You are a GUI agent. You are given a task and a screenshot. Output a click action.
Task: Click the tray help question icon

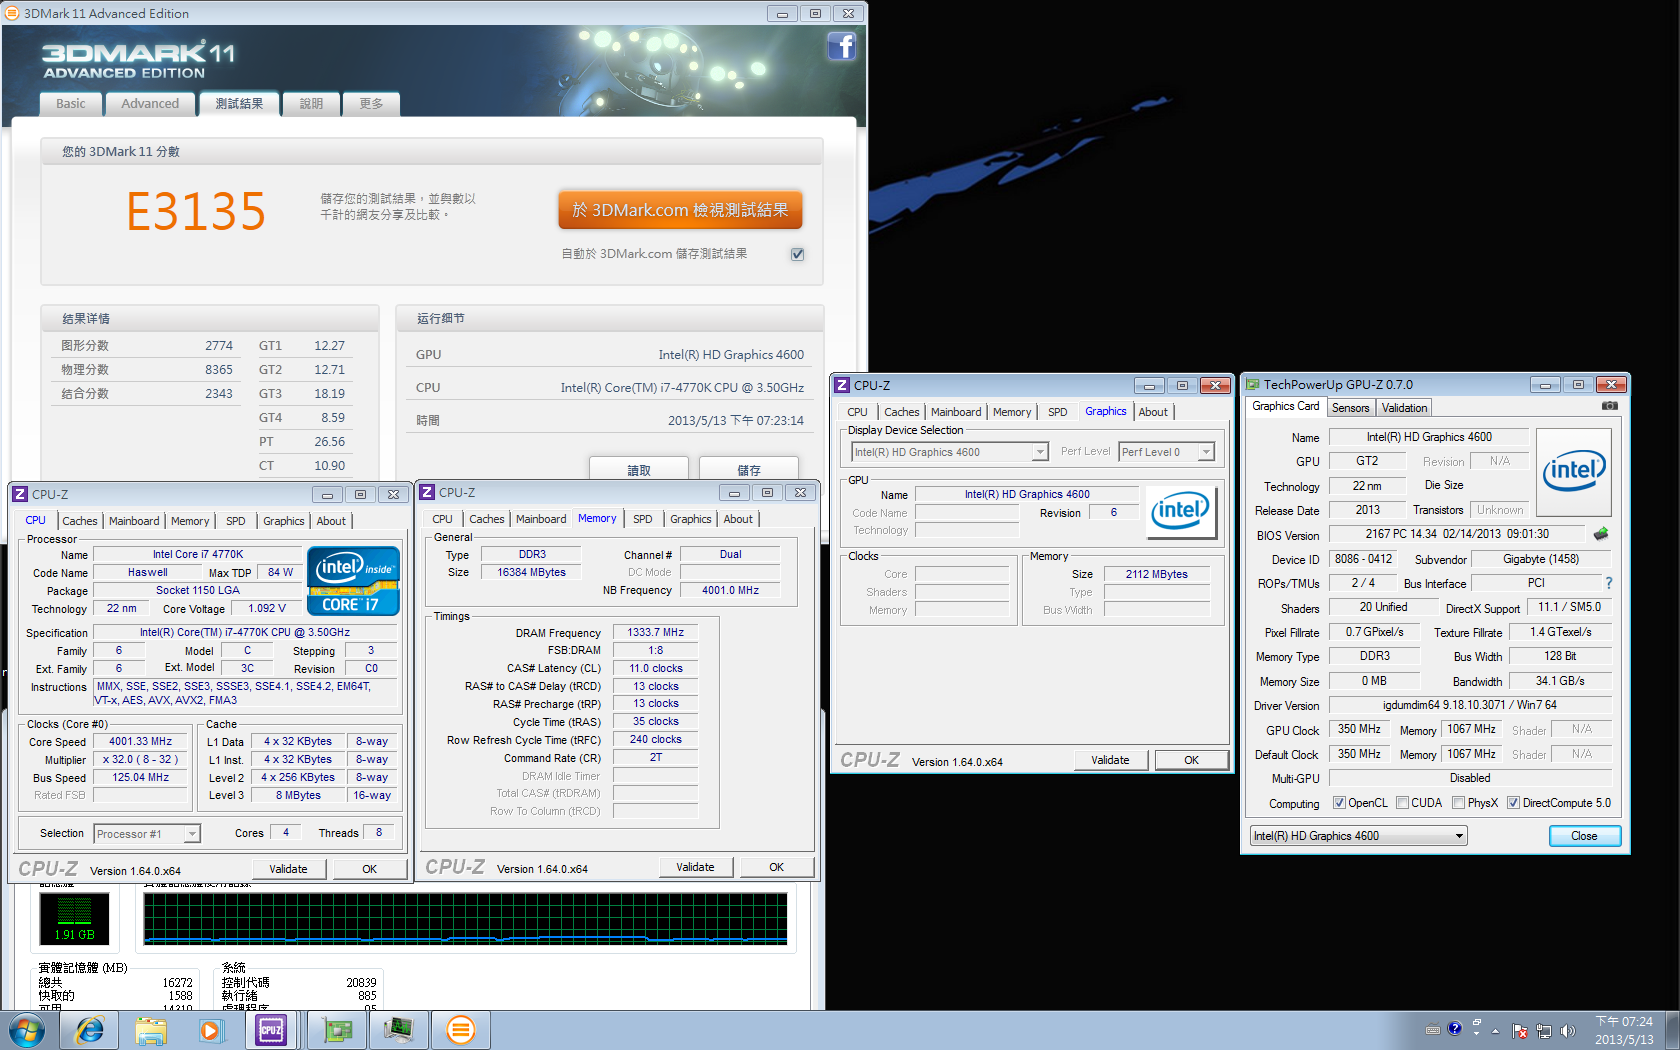tap(1455, 1029)
